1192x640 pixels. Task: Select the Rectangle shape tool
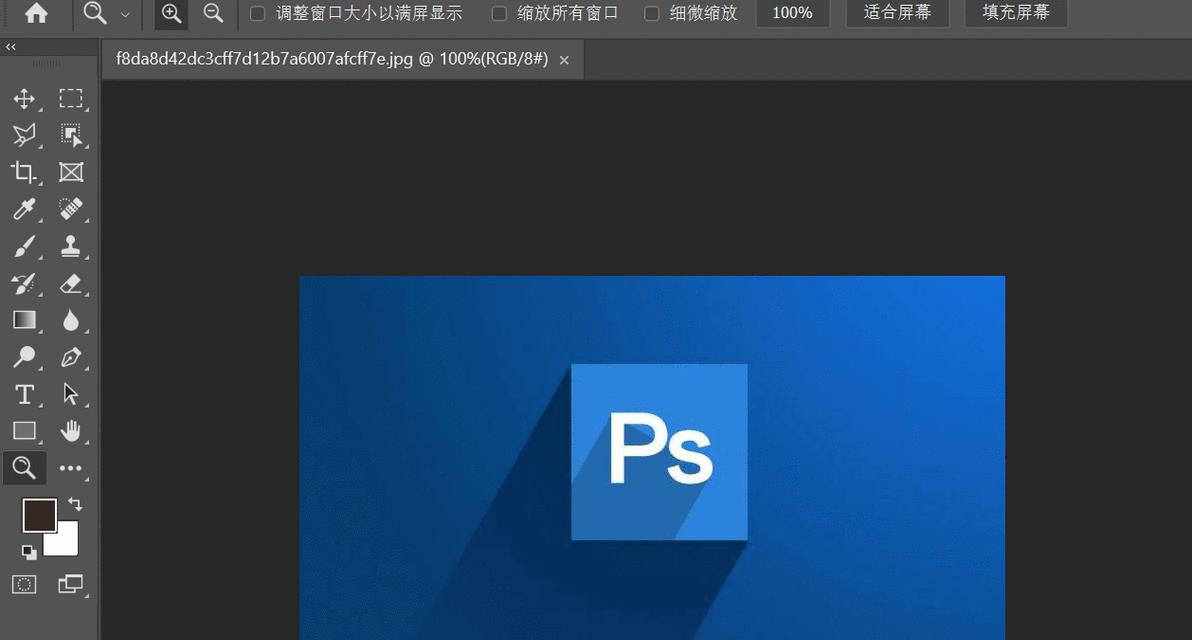click(x=24, y=431)
